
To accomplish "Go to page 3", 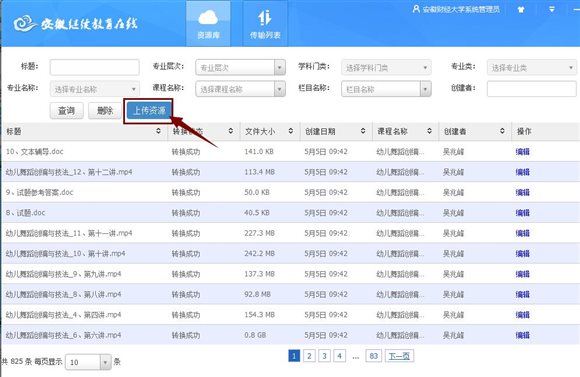I will point(324,356).
